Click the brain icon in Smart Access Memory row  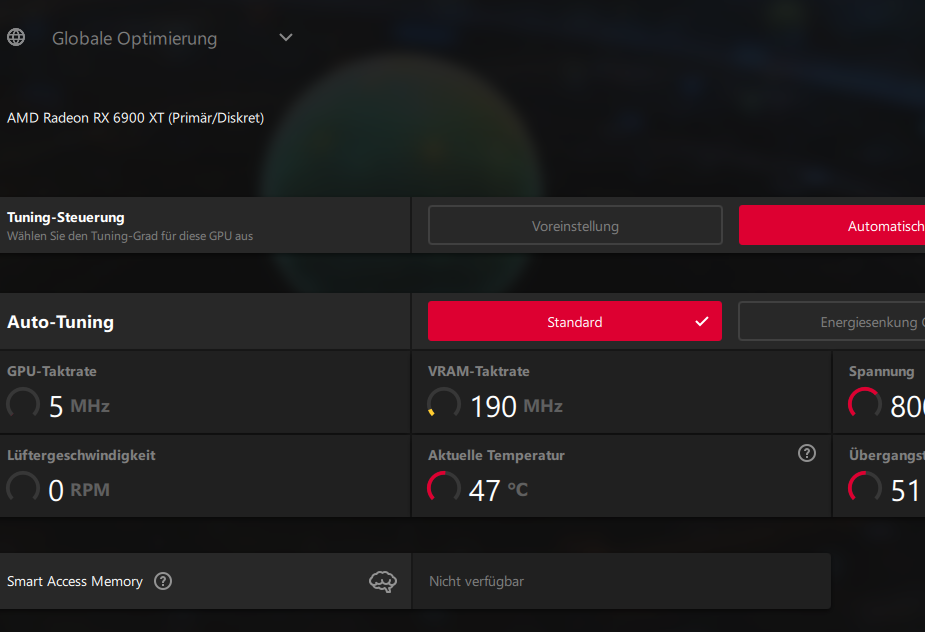click(x=383, y=582)
